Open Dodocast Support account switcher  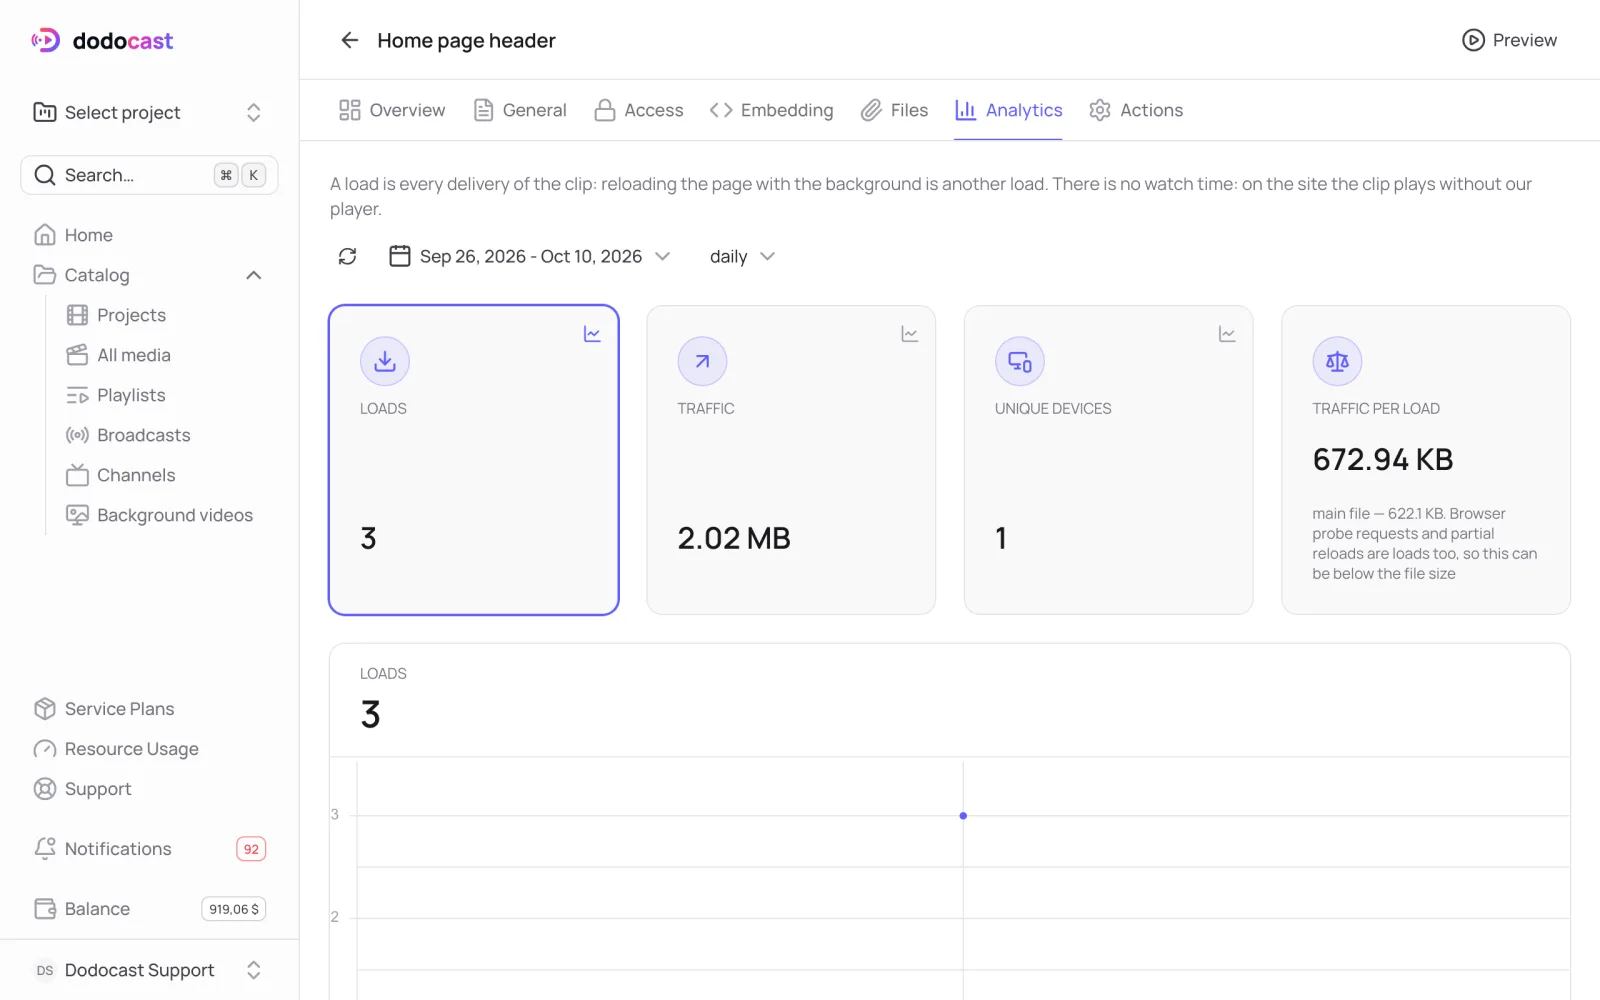point(150,970)
